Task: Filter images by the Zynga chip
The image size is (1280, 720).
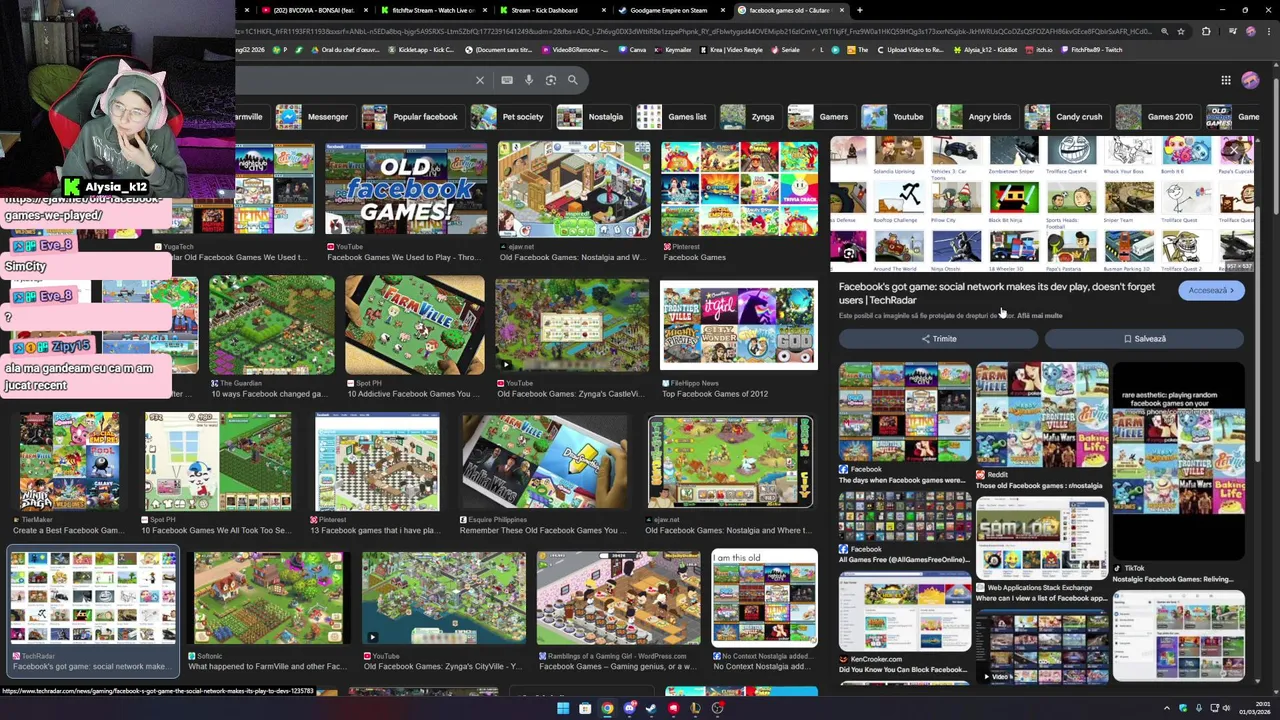Action: point(750,117)
